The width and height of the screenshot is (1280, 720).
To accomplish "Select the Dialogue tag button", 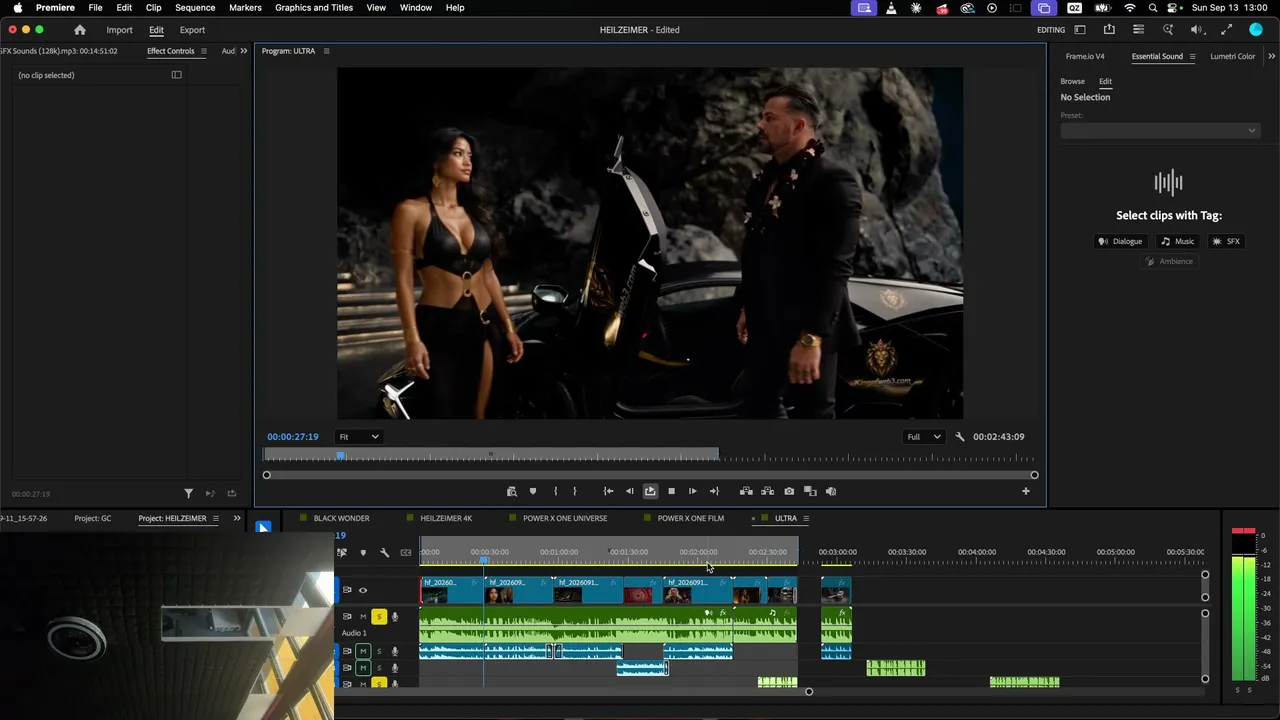I will (1120, 241).
